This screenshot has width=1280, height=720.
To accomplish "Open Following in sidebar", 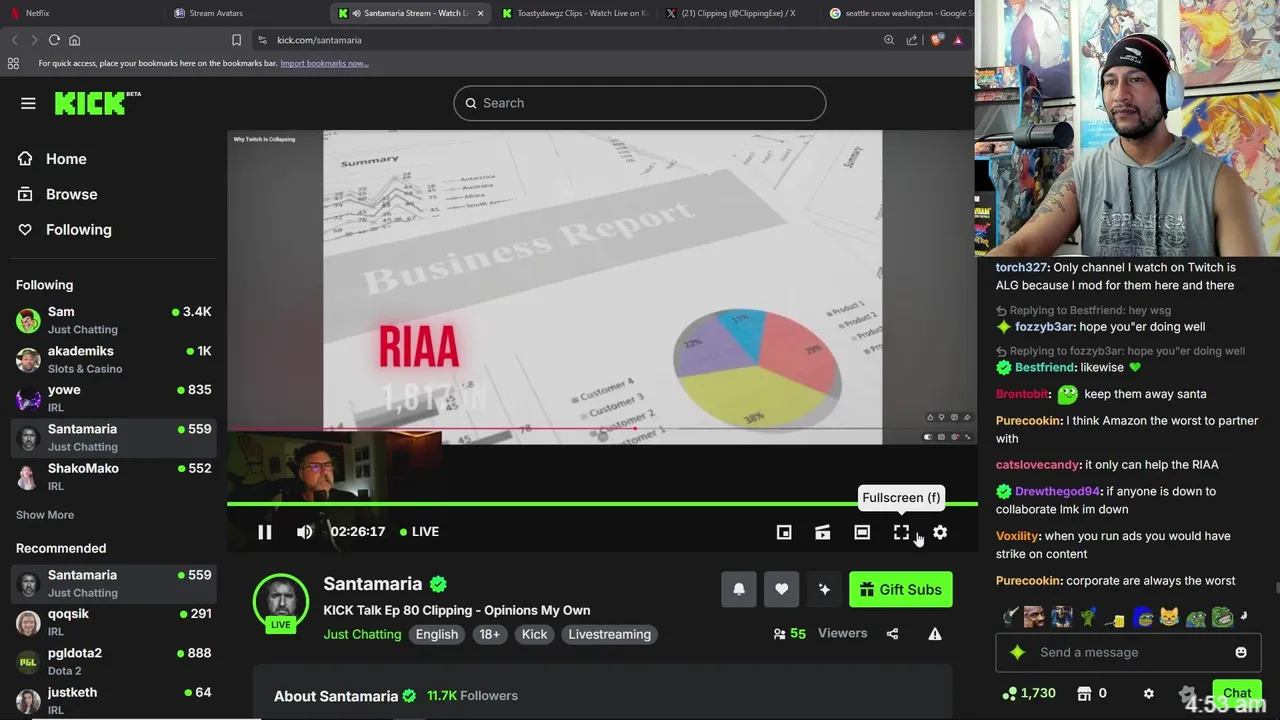I will pyautogui.click(x=64, y=229).
